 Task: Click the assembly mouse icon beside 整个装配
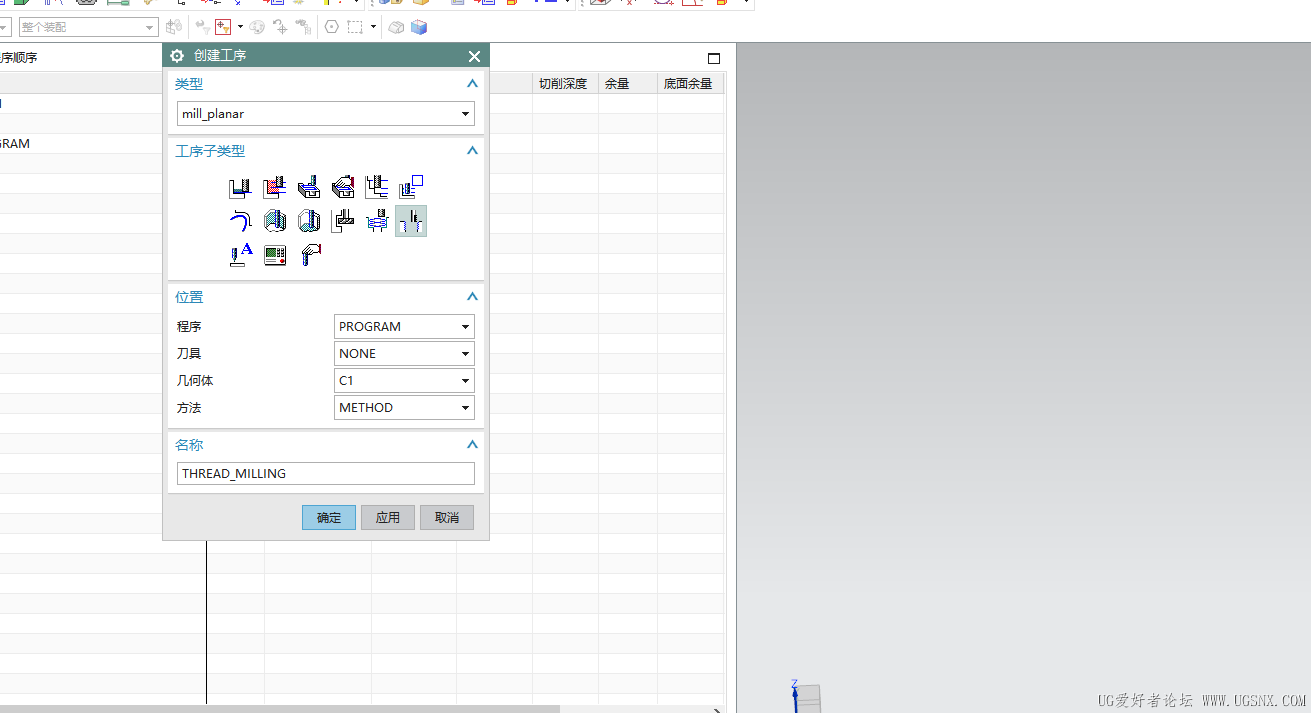[x=175, y=27]
